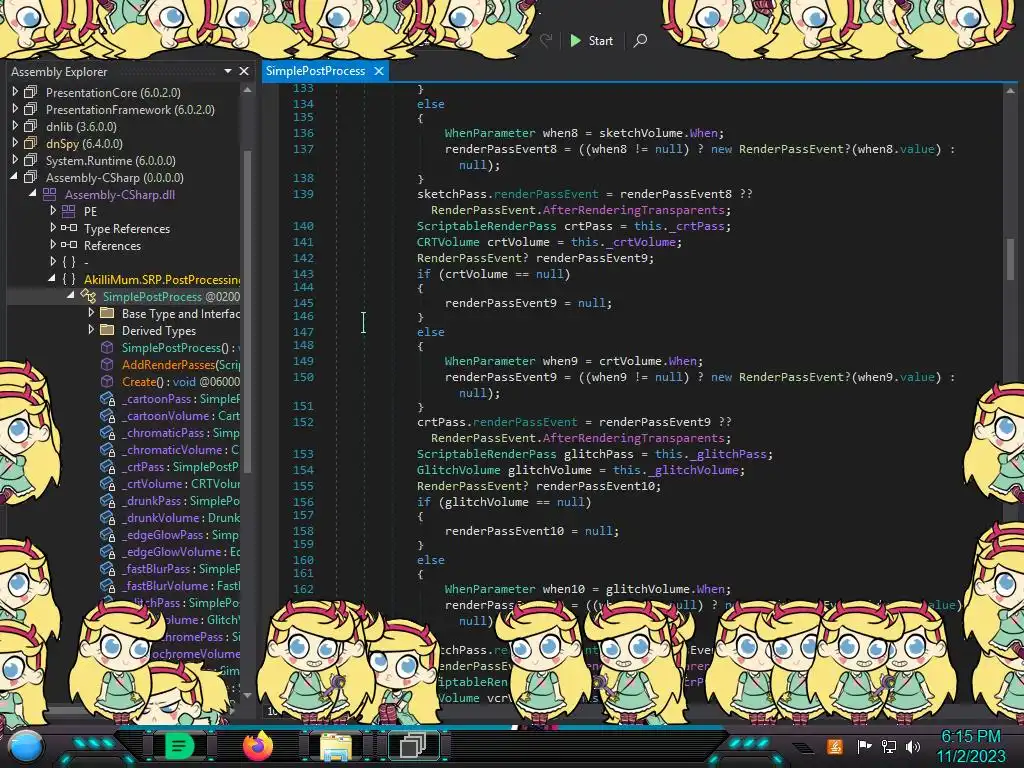1024x768 pixels.
Task: Close the SimplePostProcess tab
Action: tap(379, 71)
